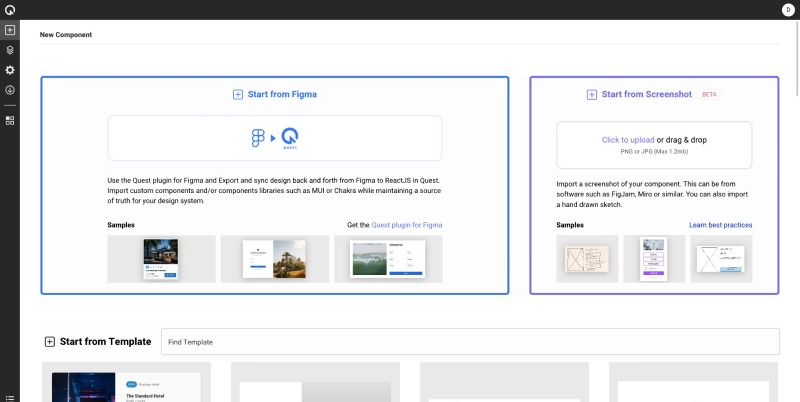Open the user avatar D menu
The height and width of the screenshot is (402, 800).
tap(788, 10)
